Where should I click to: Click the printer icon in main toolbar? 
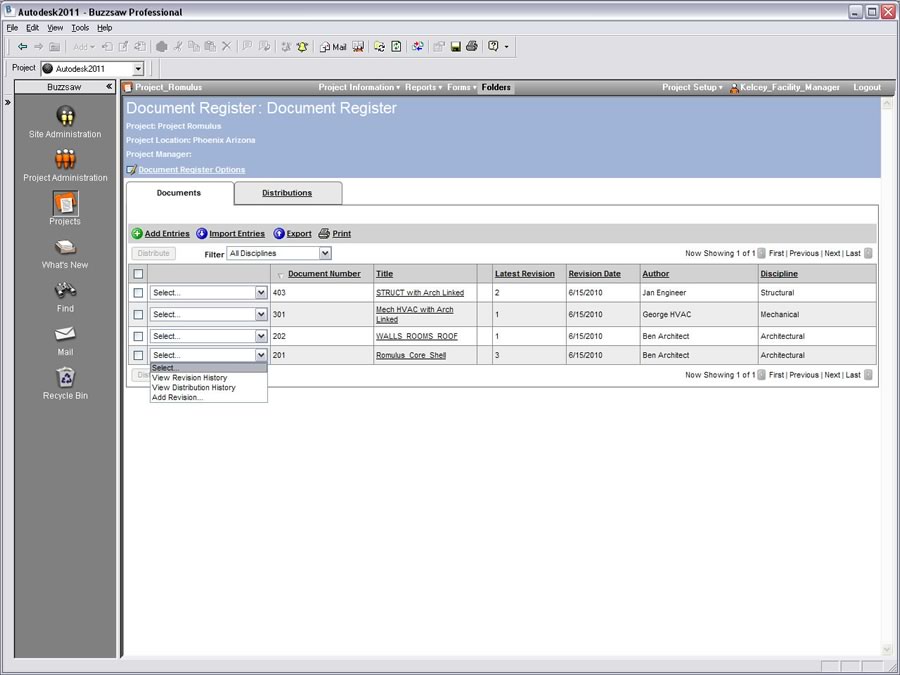472,46
